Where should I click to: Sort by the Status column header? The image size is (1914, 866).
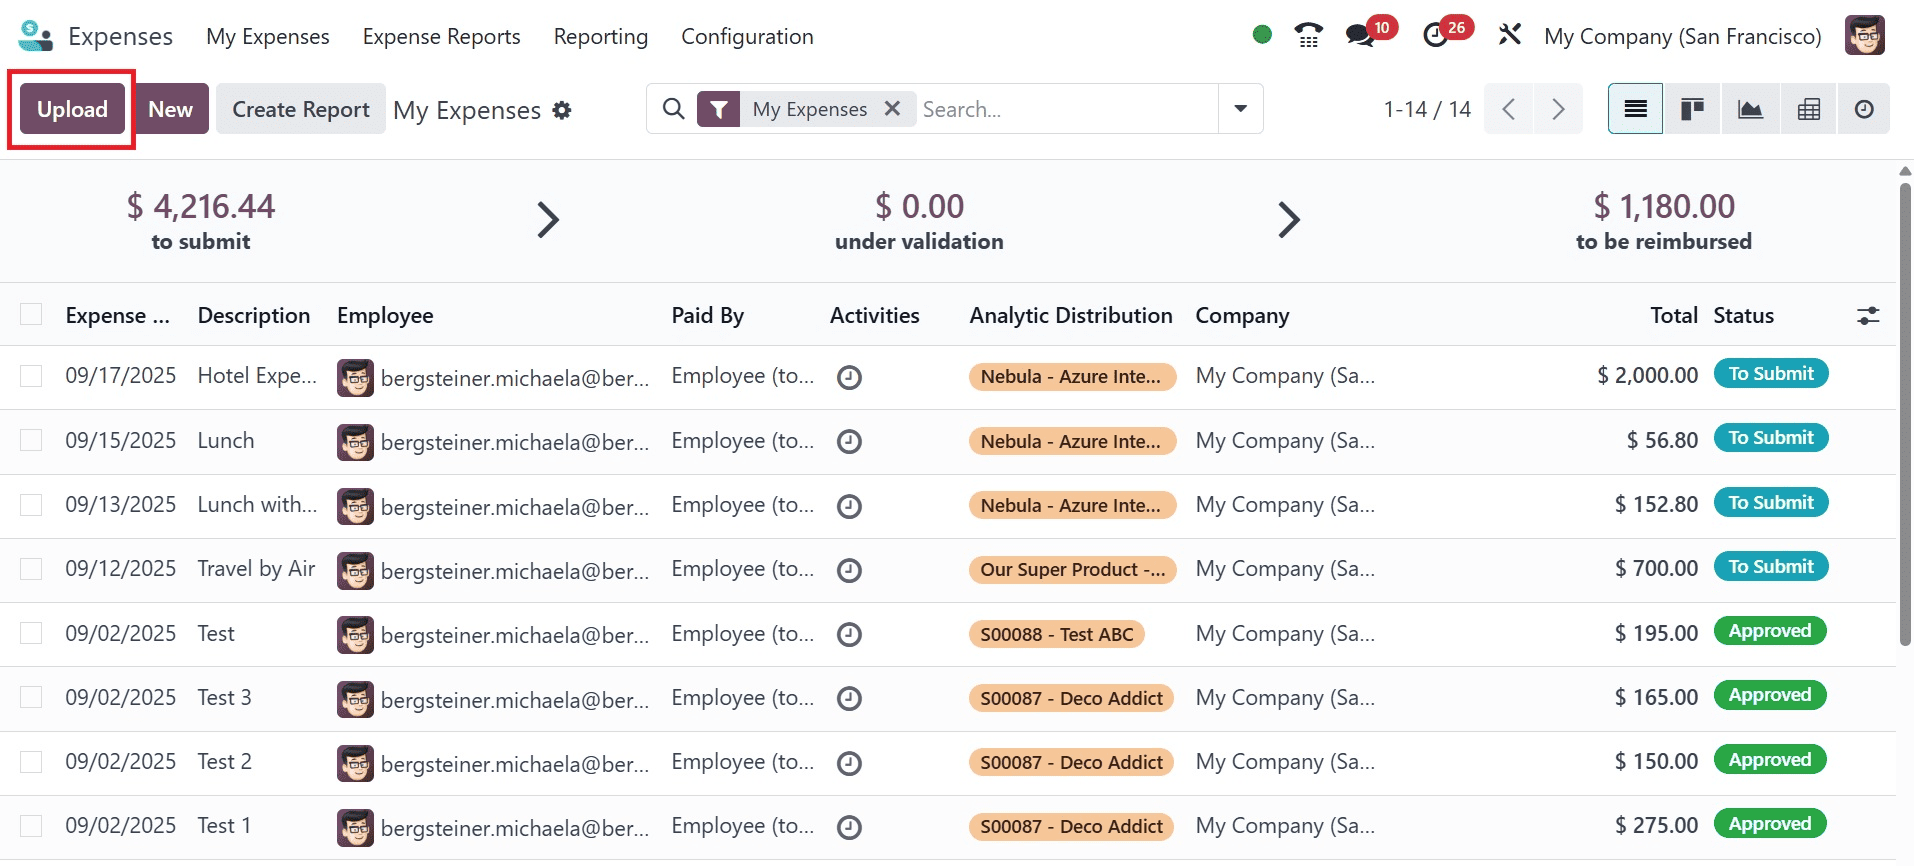click(1743, 316)
